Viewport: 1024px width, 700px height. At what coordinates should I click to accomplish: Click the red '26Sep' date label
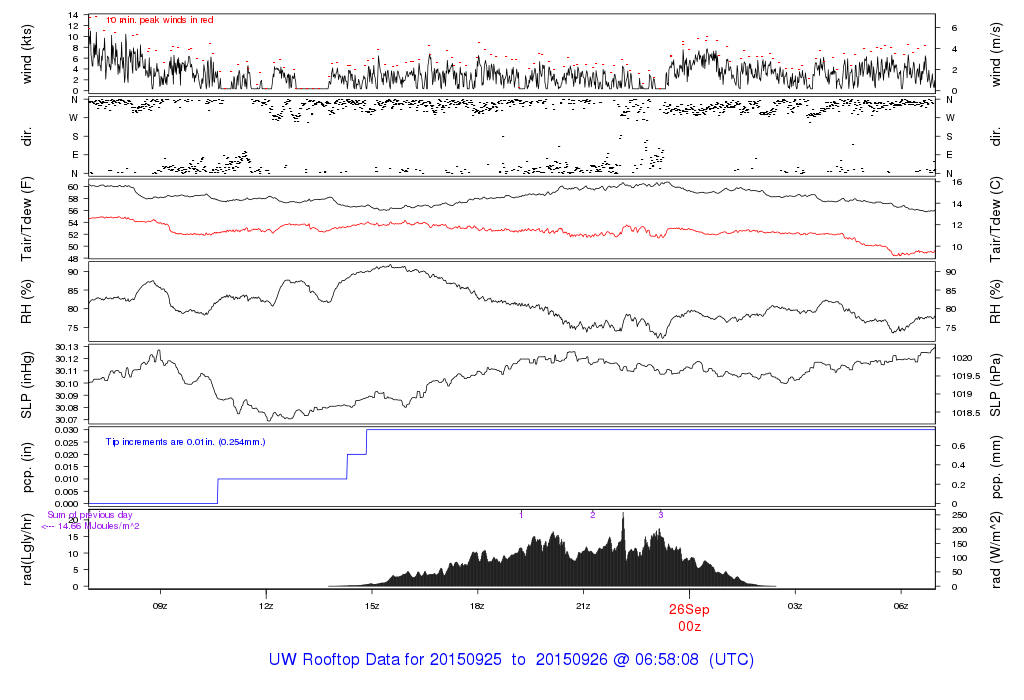click(689, 610)
